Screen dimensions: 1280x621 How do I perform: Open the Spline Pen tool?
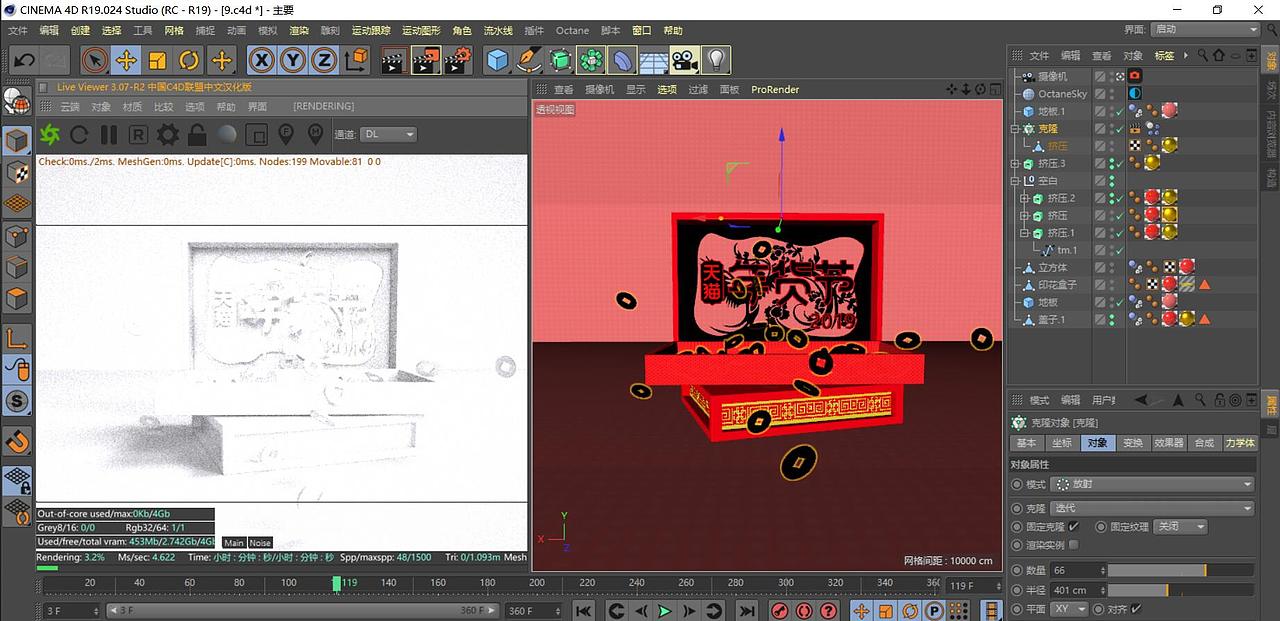(529, 61)
